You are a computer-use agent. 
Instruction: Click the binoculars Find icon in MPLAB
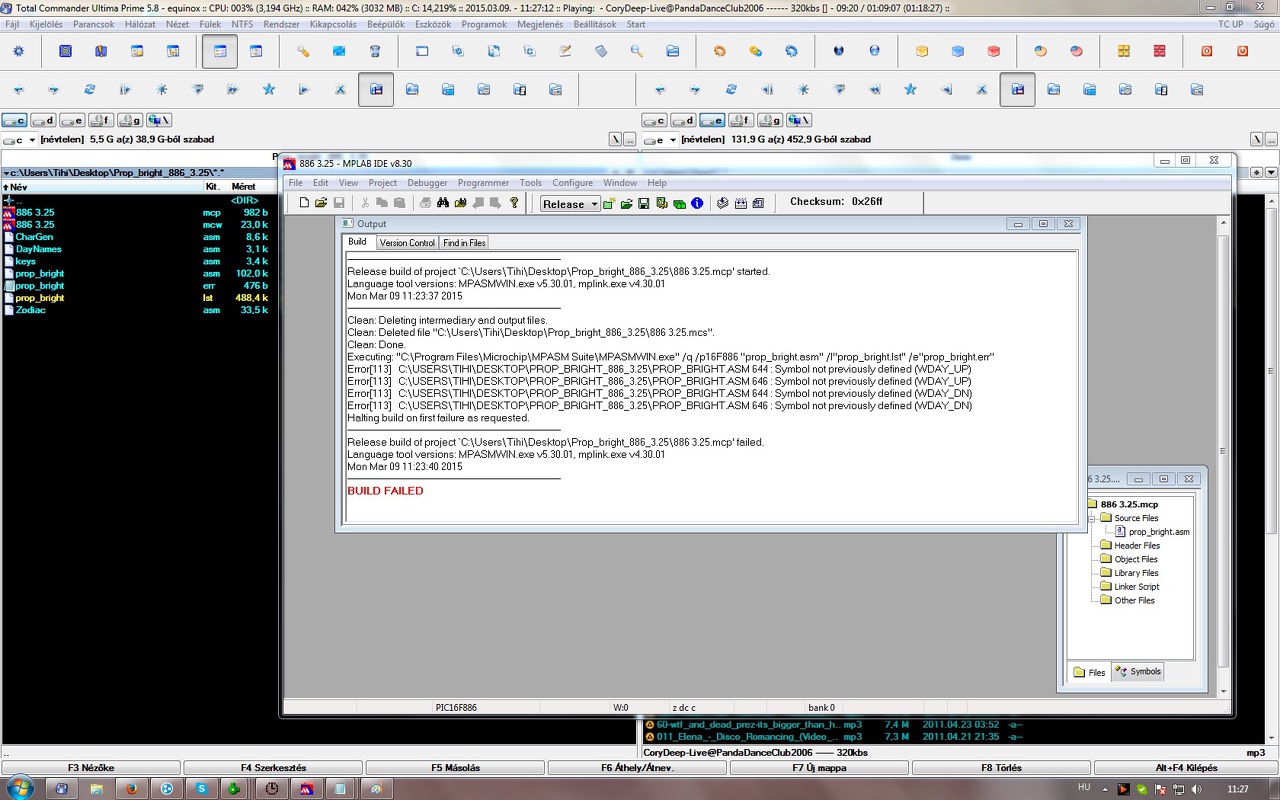(x=443, y=203)
